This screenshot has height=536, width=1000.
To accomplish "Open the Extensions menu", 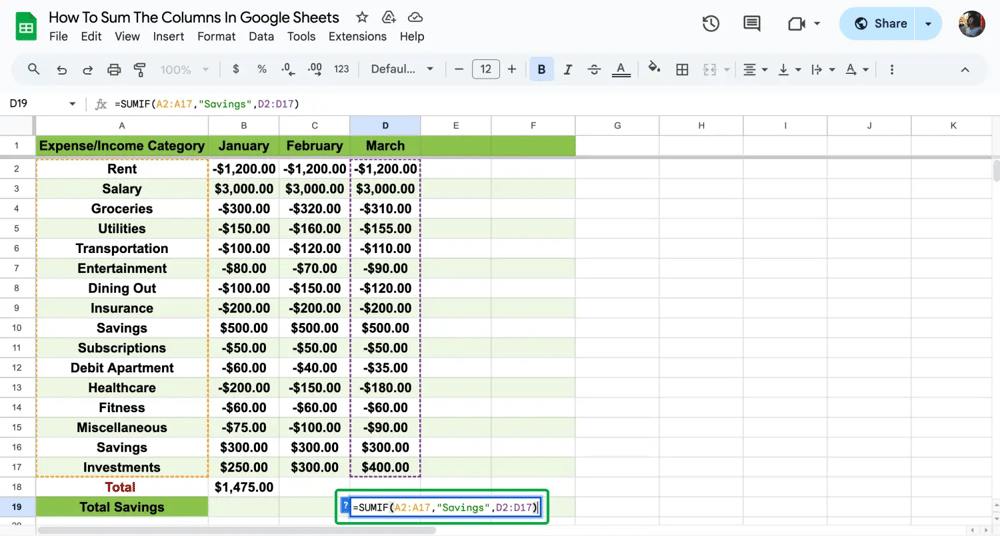I will (x=357, y=36).
